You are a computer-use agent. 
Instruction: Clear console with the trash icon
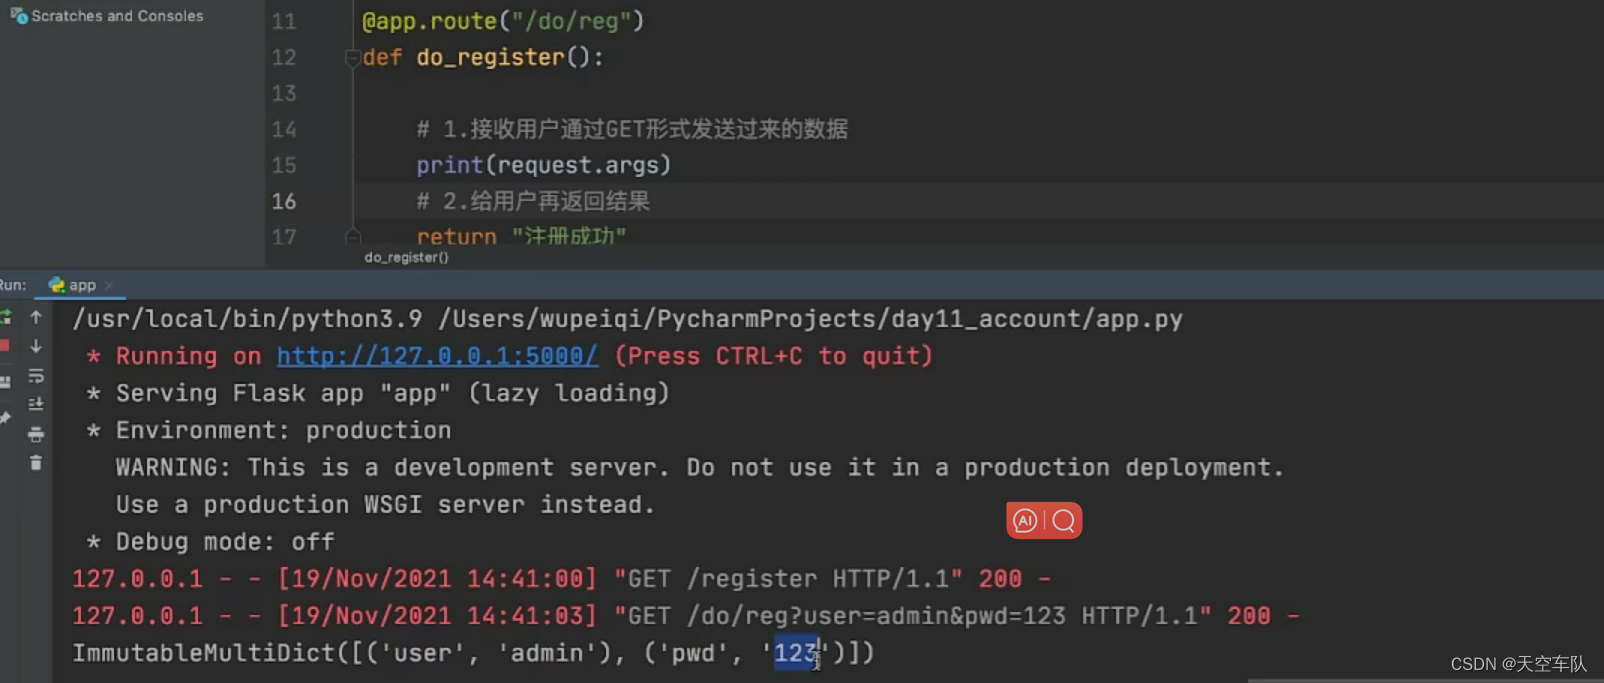tap(36, 463)
